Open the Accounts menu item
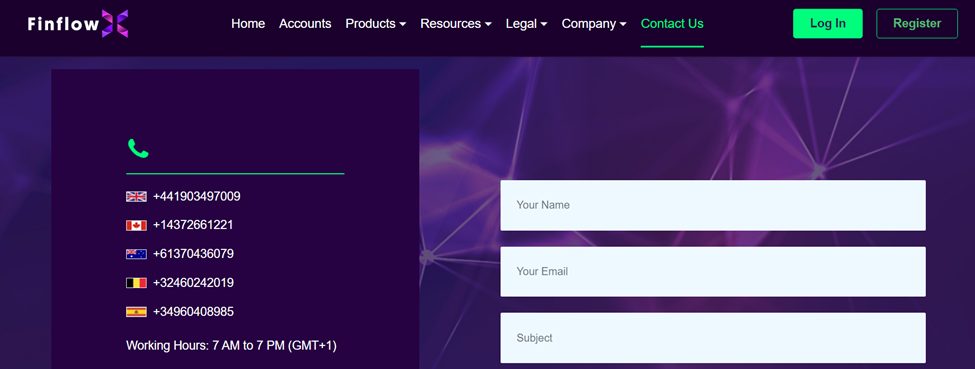This screenshot has height=369, width=975. tap(305, 24)
